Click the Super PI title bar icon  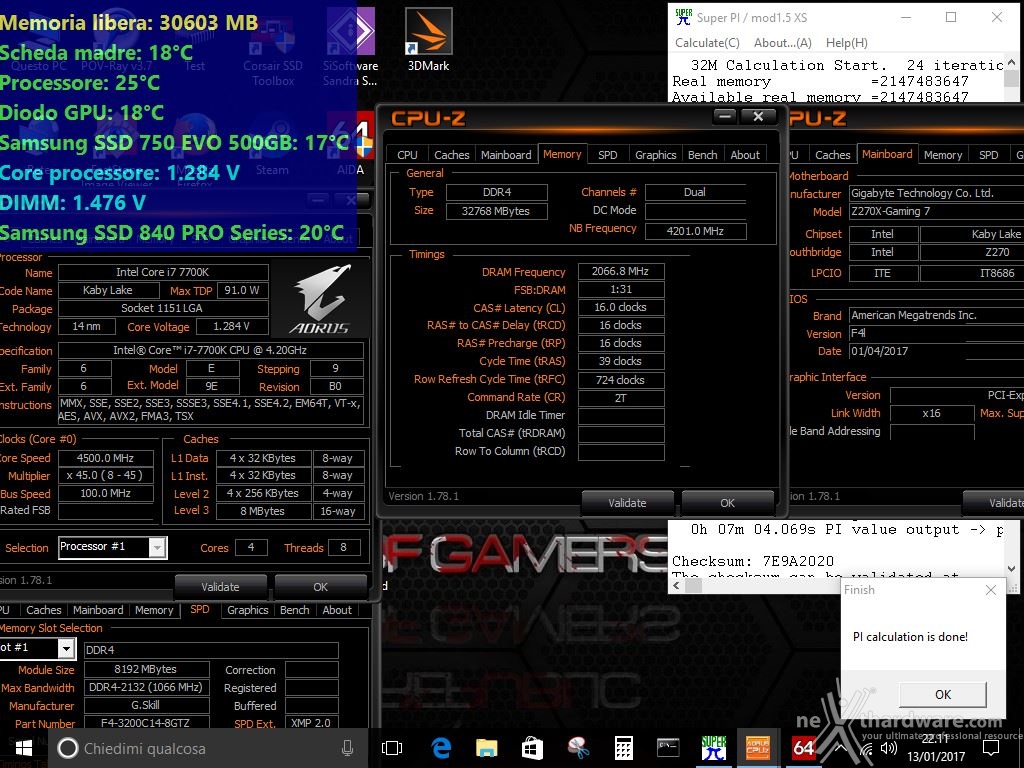click(x=683, y=17)
